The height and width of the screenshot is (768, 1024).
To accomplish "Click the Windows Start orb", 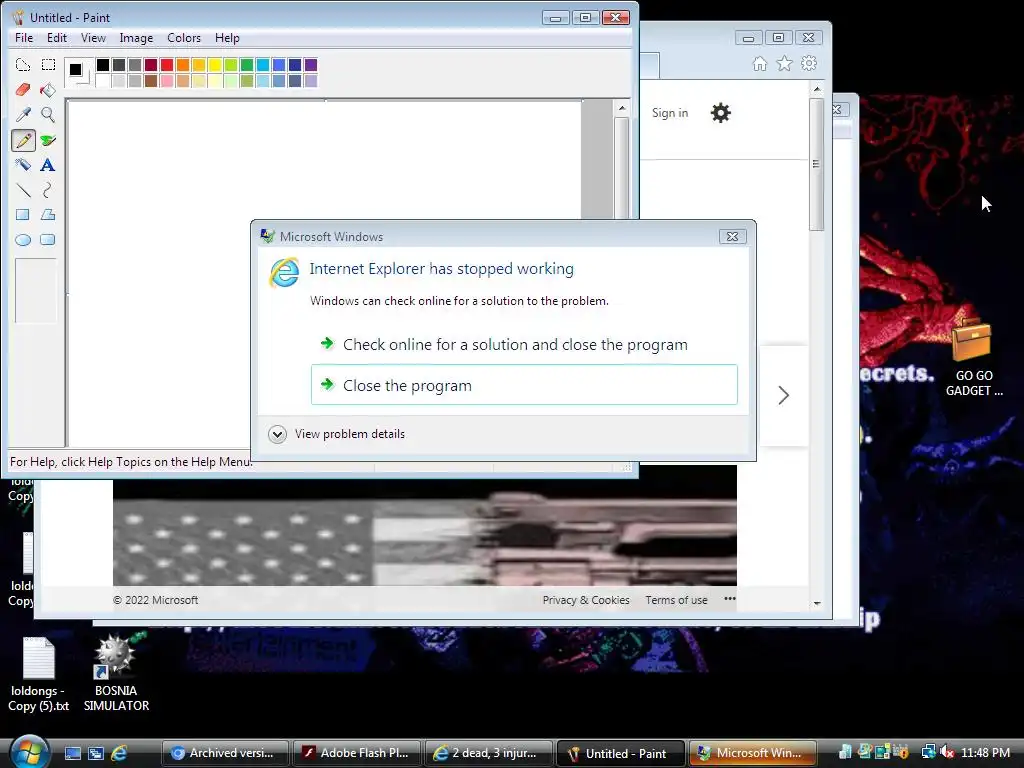I will [x=29, y=752].
